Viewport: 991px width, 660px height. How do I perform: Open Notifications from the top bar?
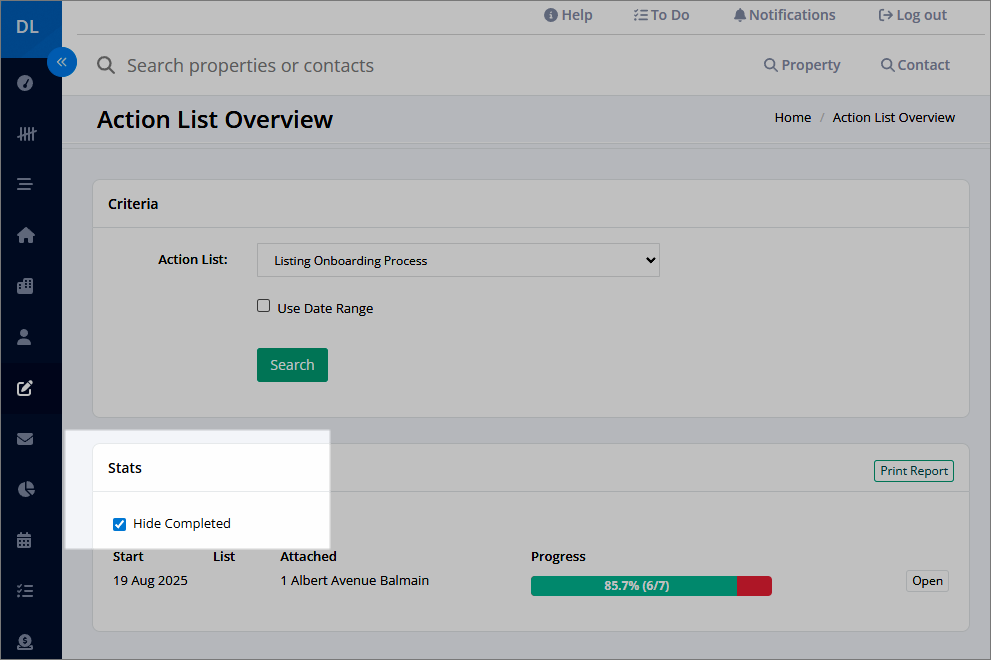[784, 14]
